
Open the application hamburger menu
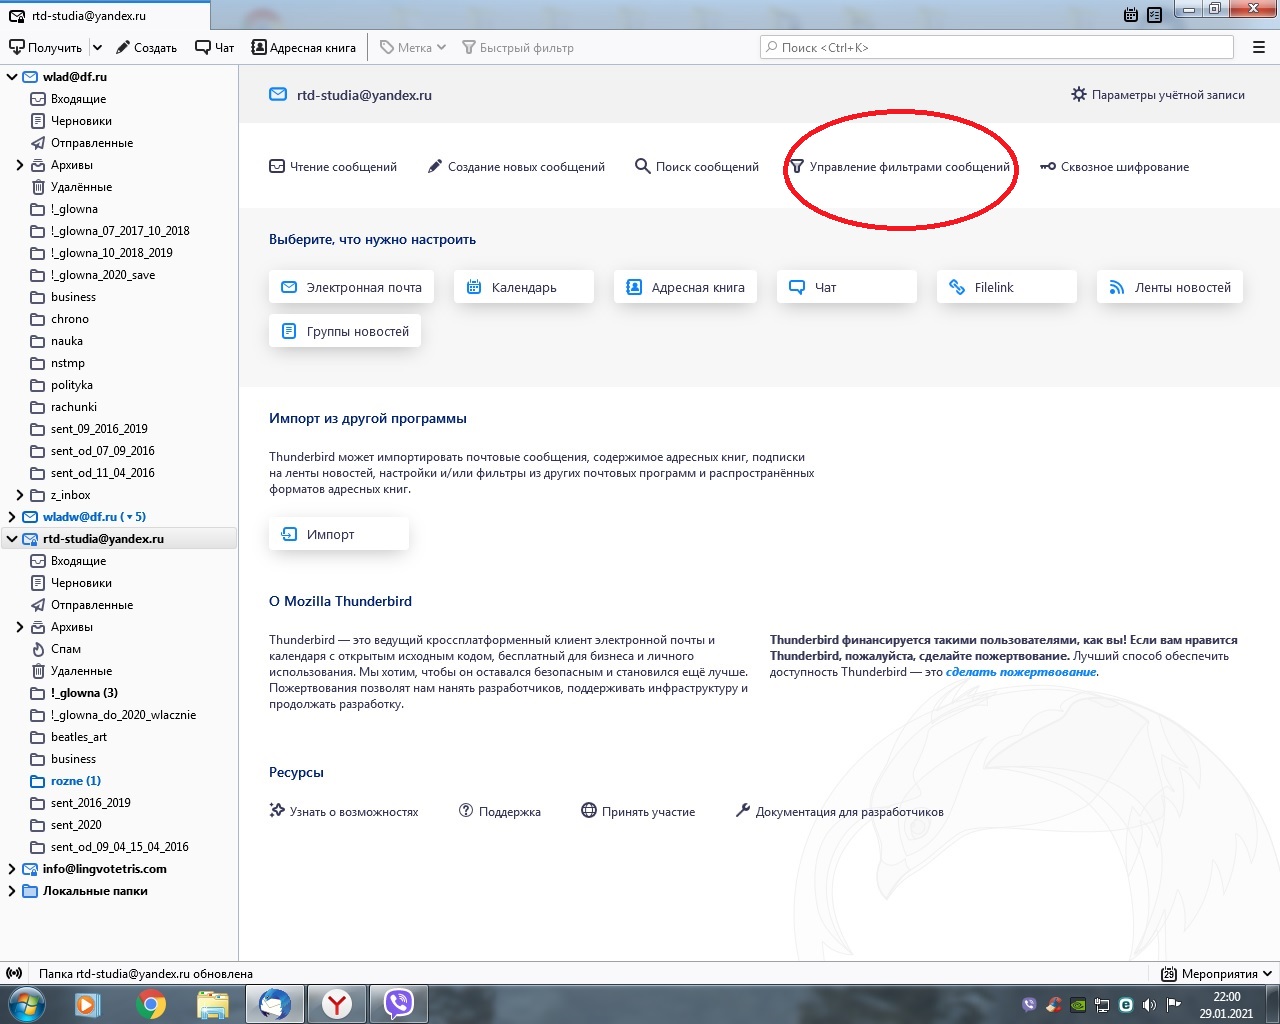[1259, 47]
